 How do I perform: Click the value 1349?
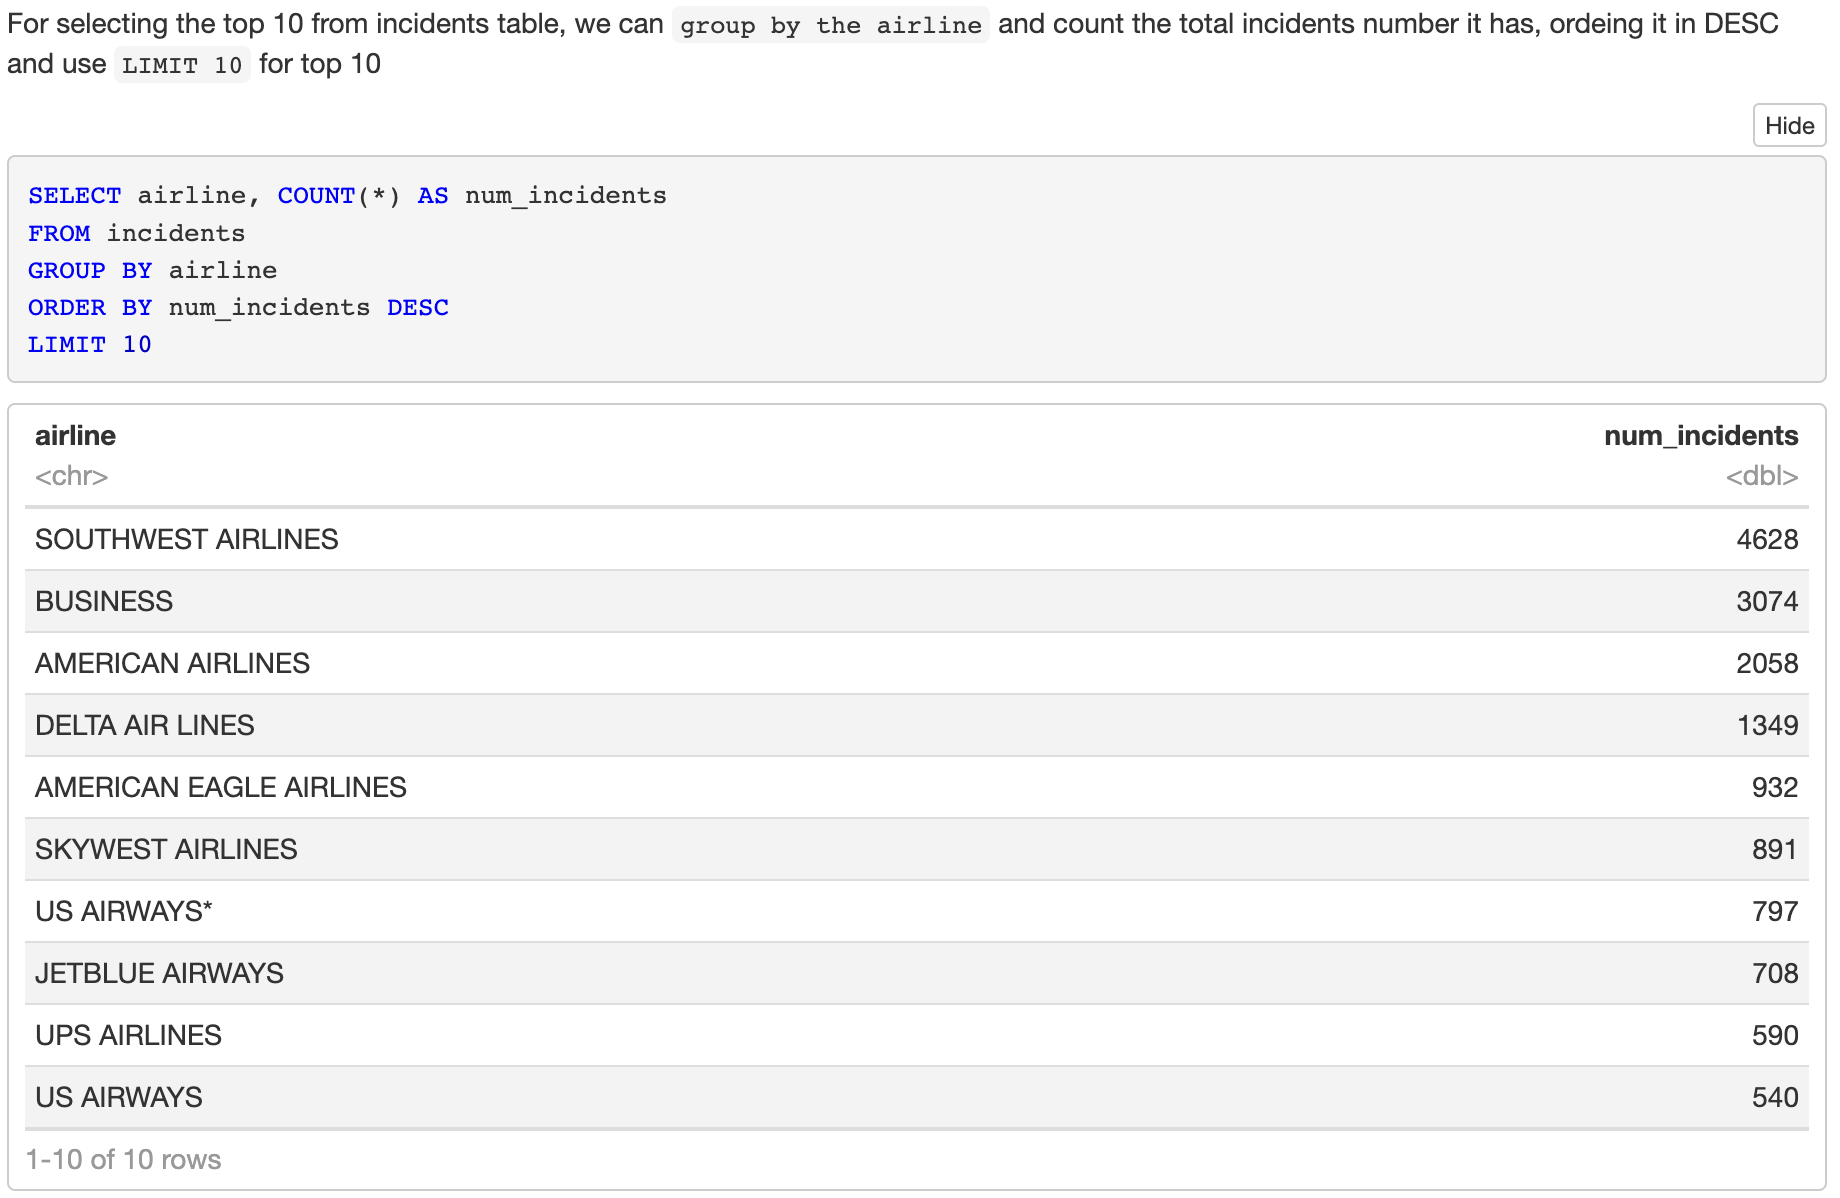pyautogui.click(x=1767, y=725)
